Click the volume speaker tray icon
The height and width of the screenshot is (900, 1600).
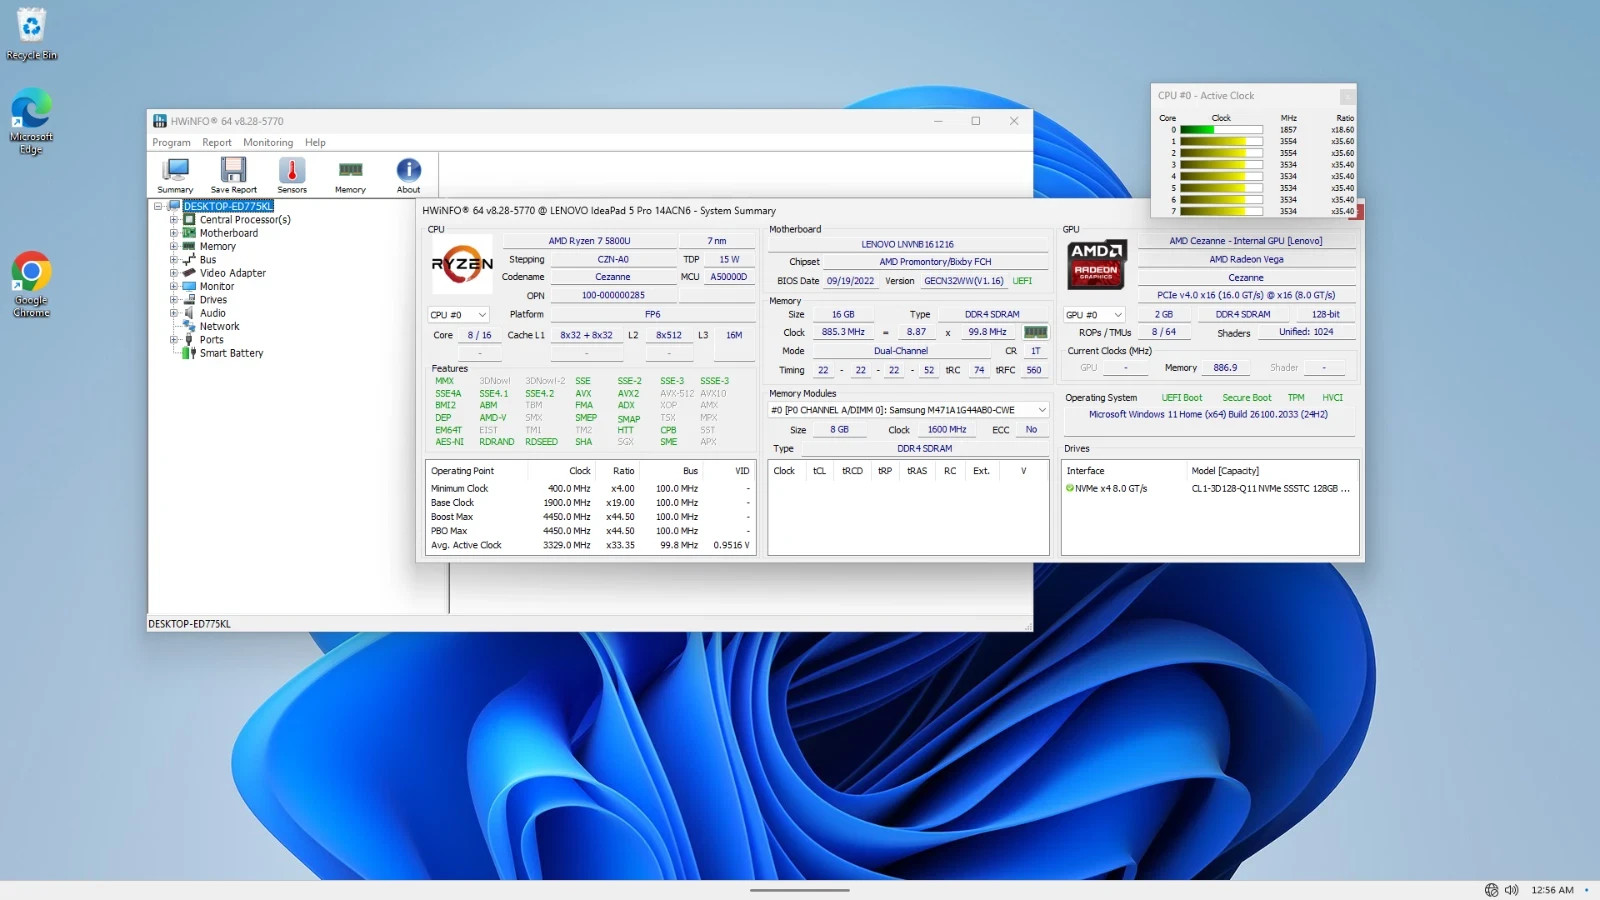click(x=1511, y=890)
